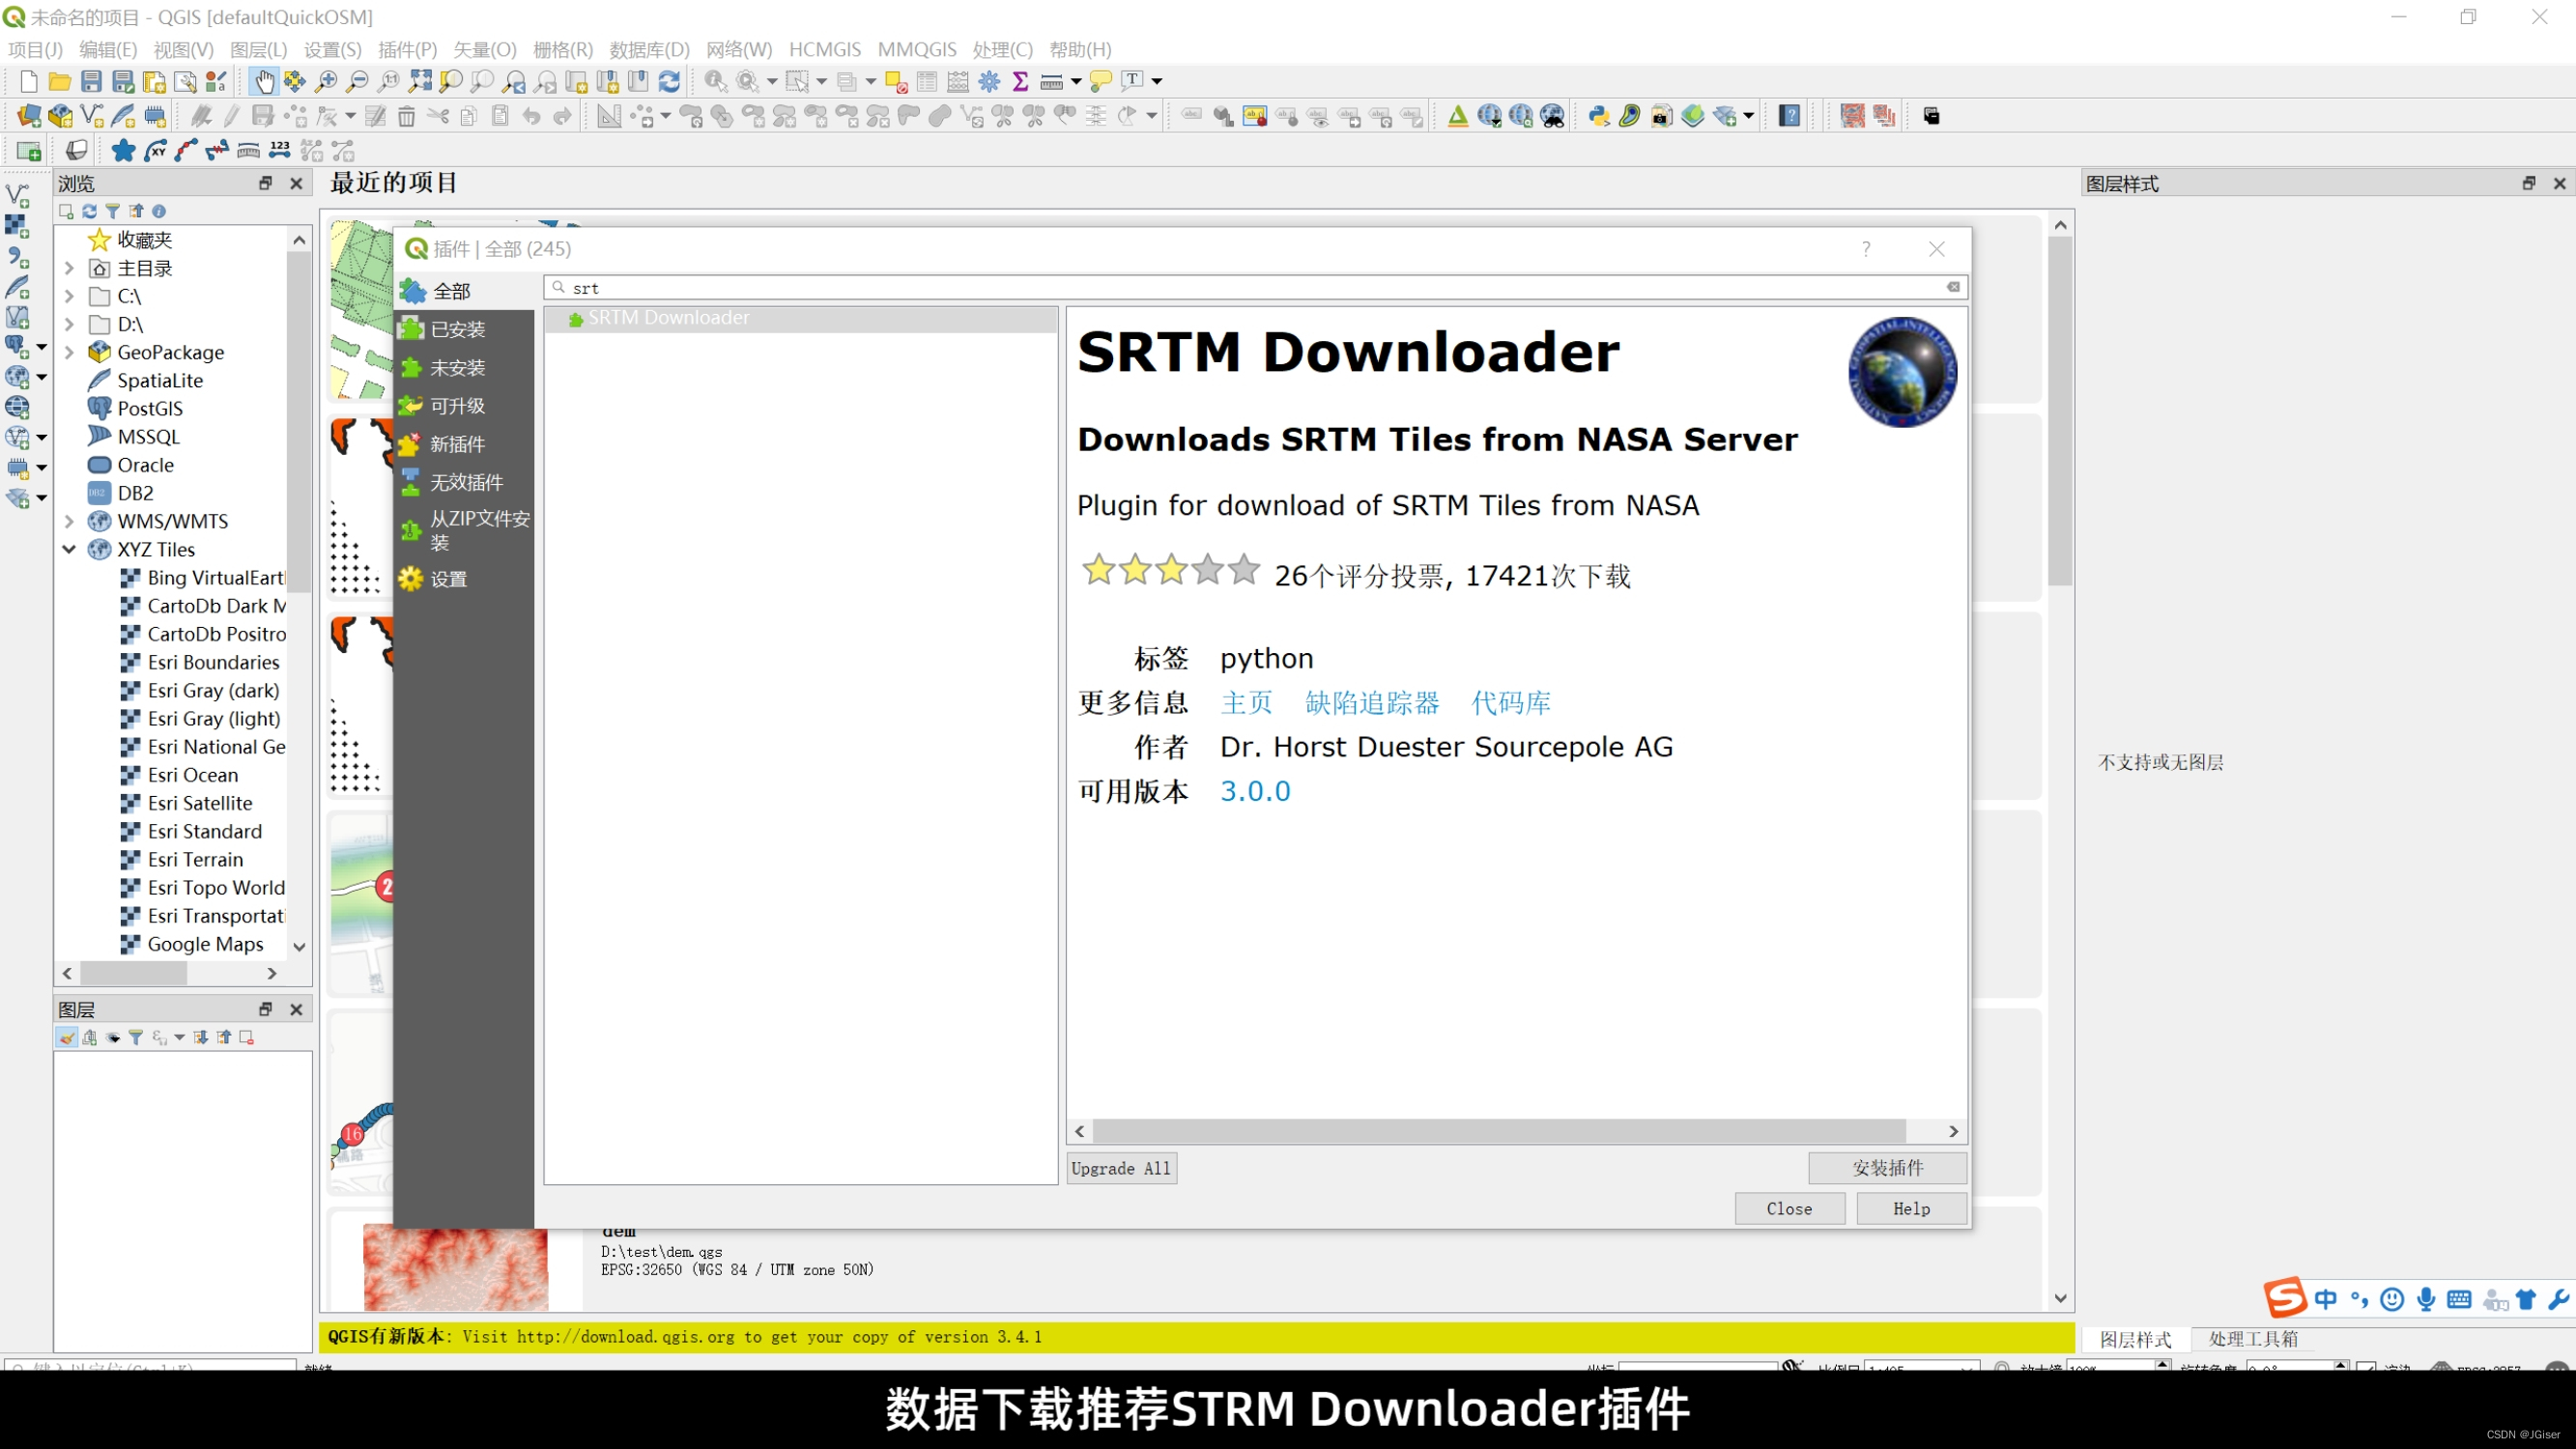Click the Zoom Full extent icon
The width and height of the screenshot is (2576, 1449).
pyautogui.click(x=420, y=82)
